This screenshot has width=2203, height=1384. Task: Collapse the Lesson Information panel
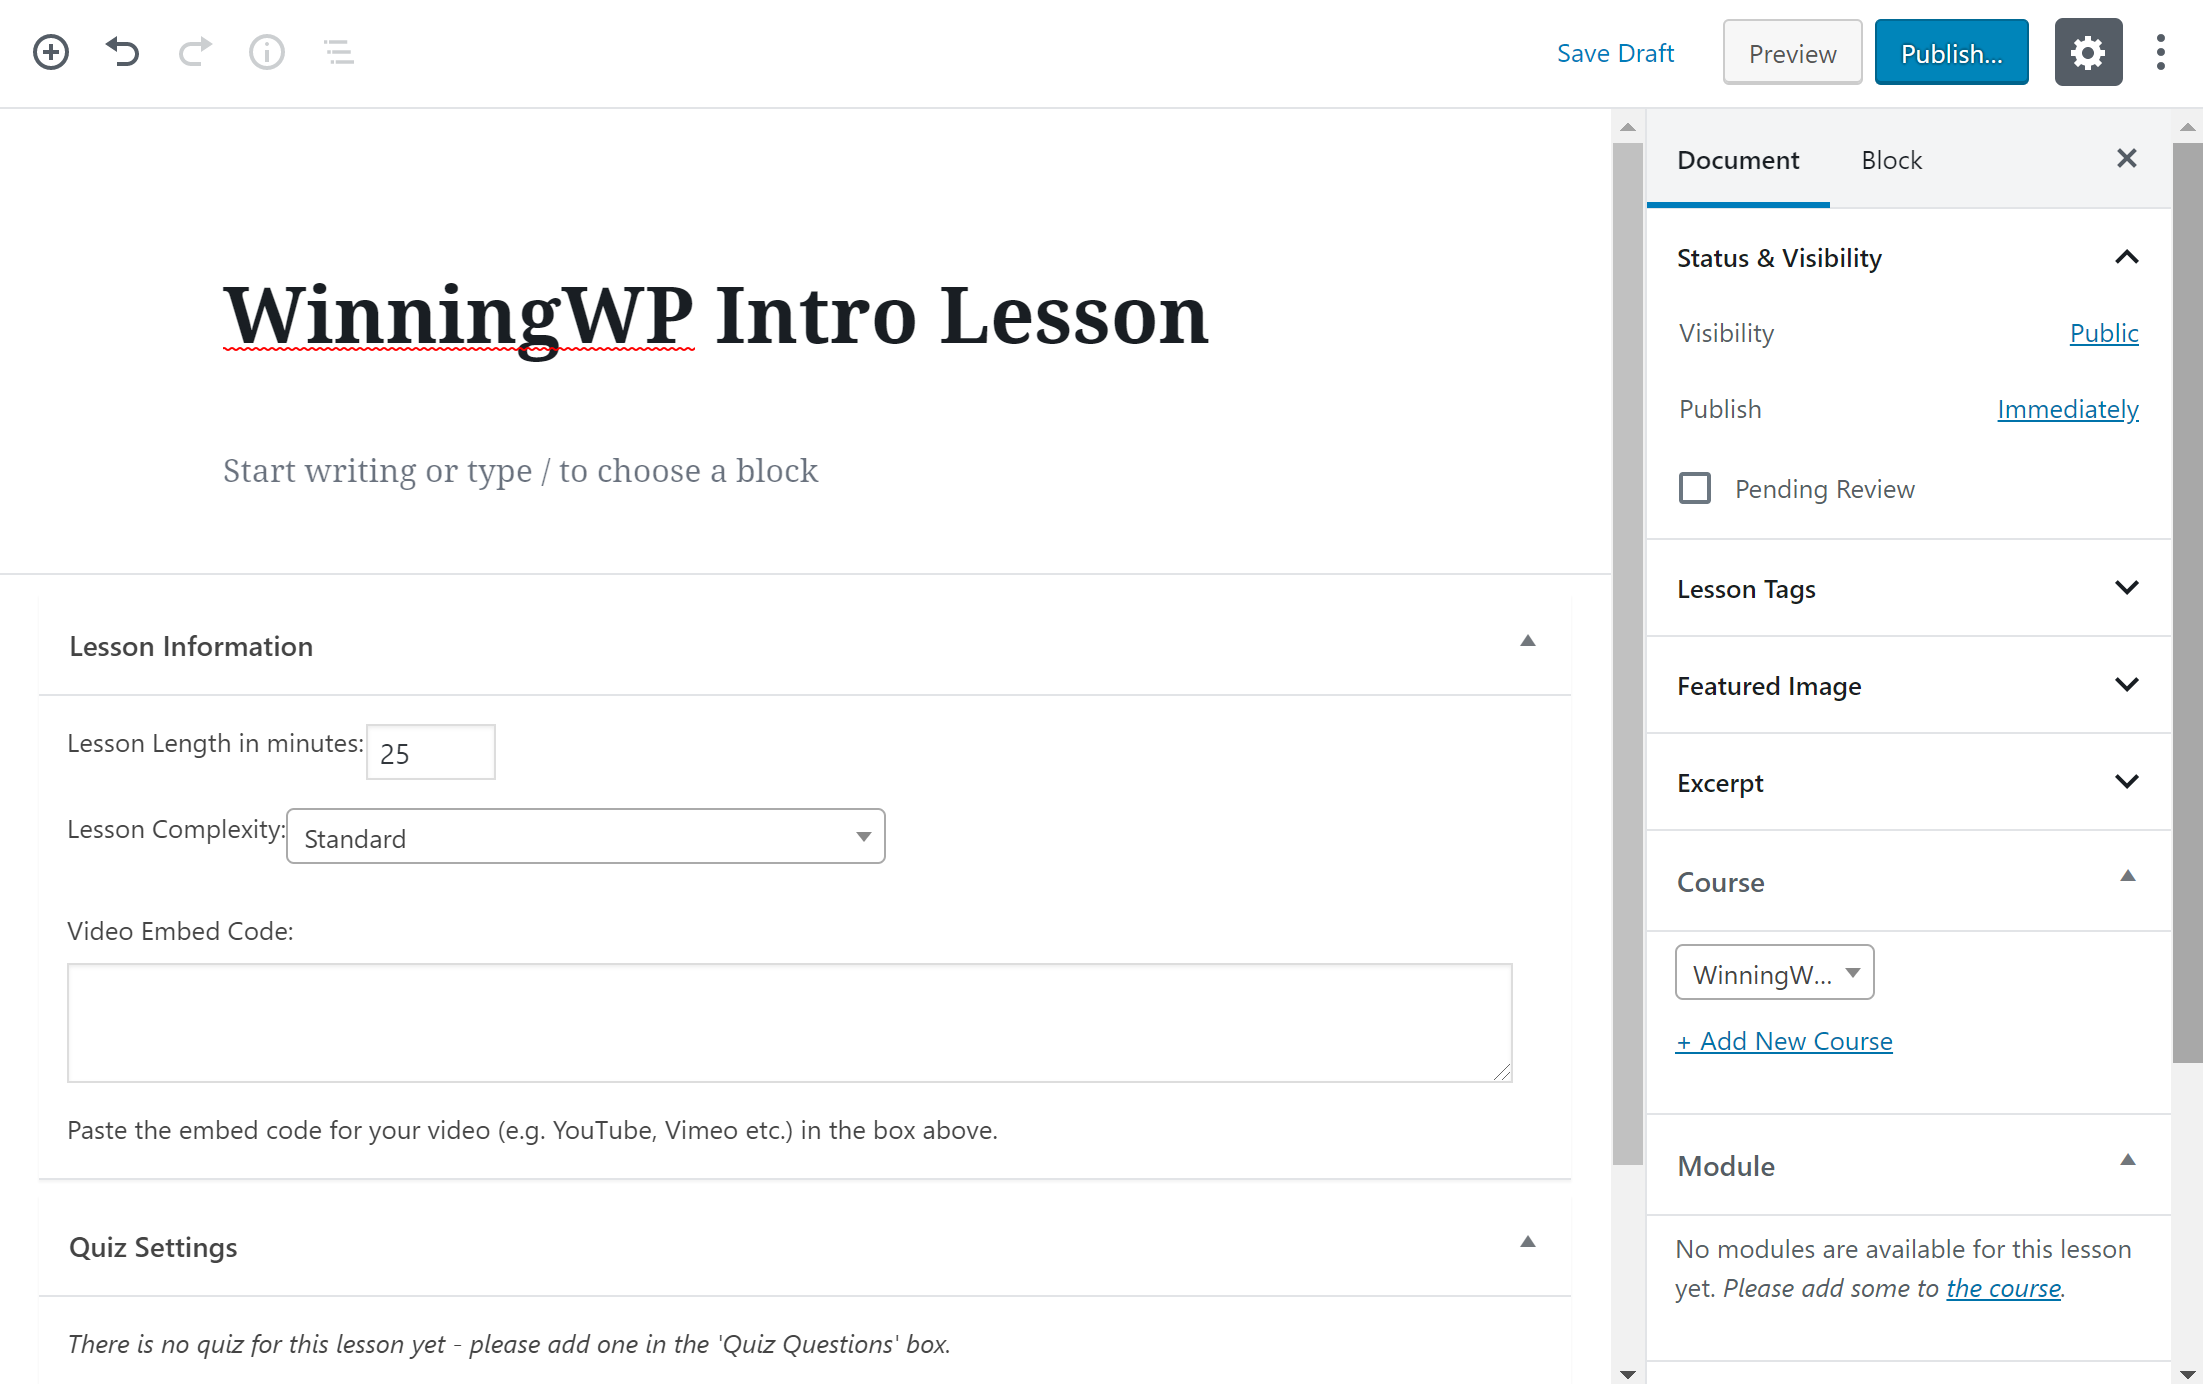pyautogui.click(x=1527, y=641)
